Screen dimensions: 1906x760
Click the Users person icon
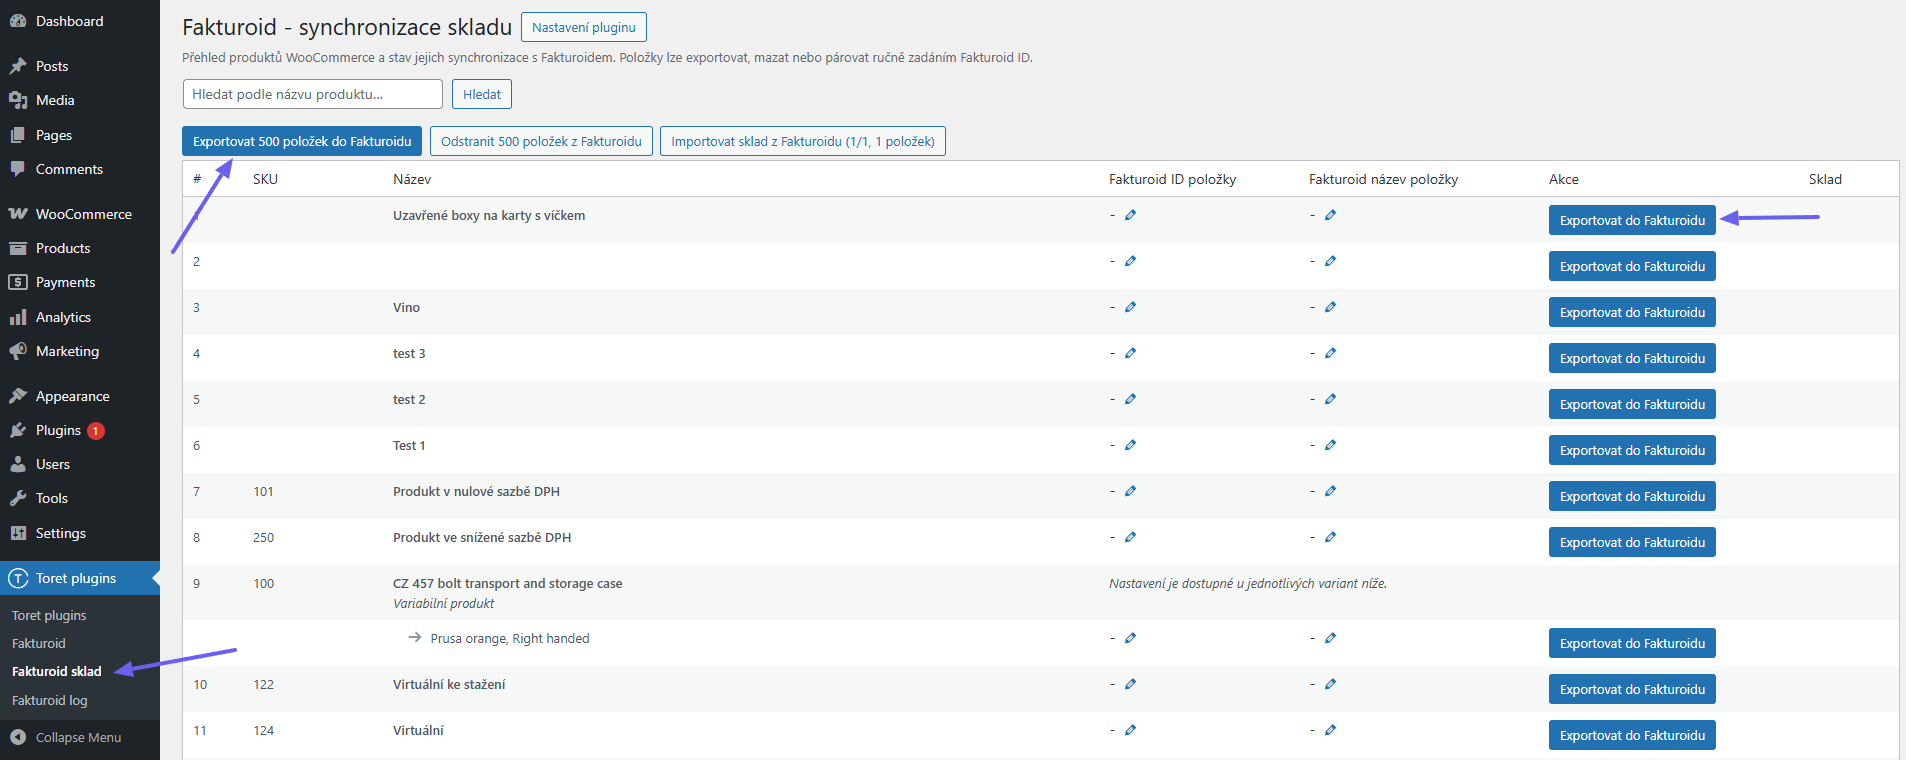[18, 464]
